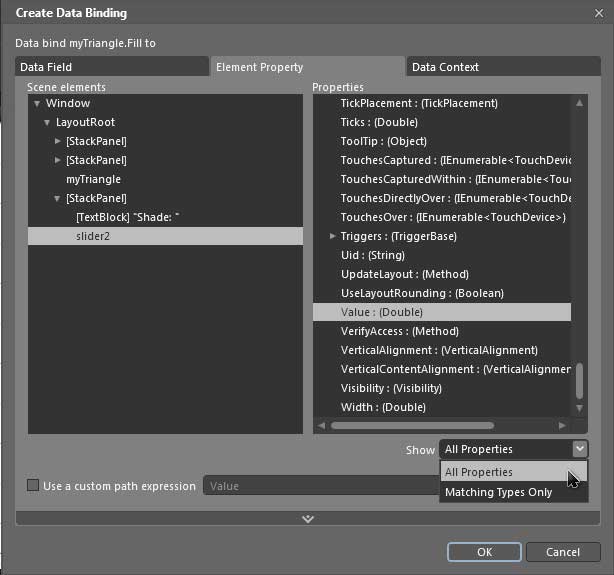Image resolution: width=614 pixels, height=575 pixels.
Task: Collapse the Window tree node
Action: [x=37, y=104]
